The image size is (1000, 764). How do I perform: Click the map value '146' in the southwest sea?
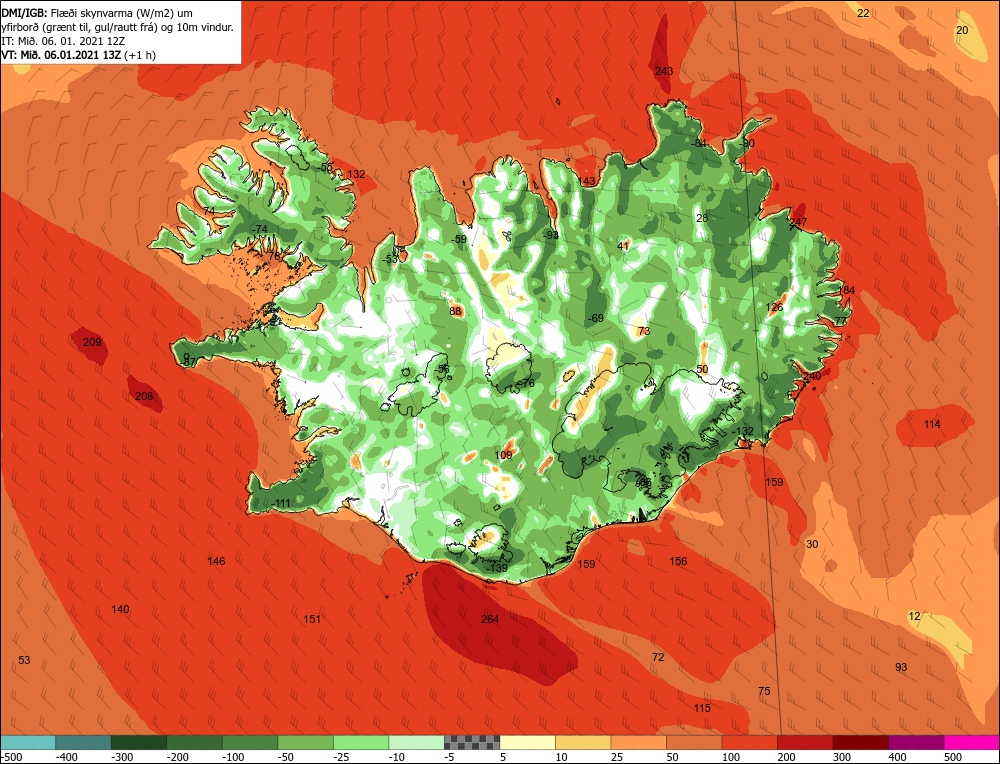216,561
